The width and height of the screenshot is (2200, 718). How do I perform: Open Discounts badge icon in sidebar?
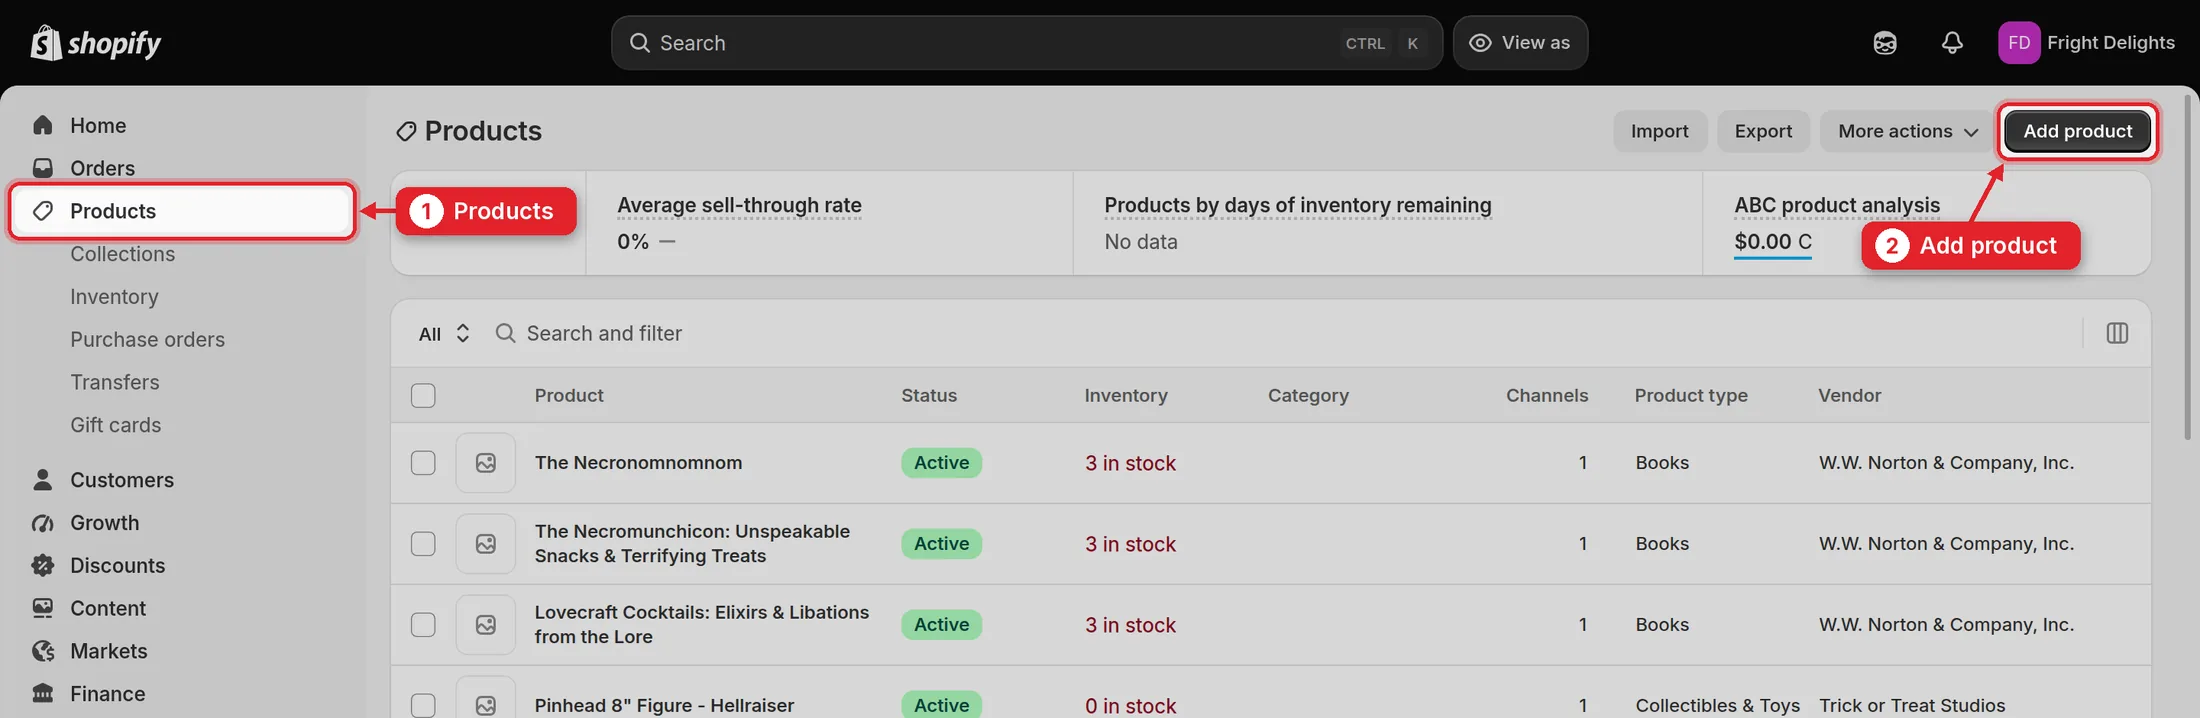[42, 565]
